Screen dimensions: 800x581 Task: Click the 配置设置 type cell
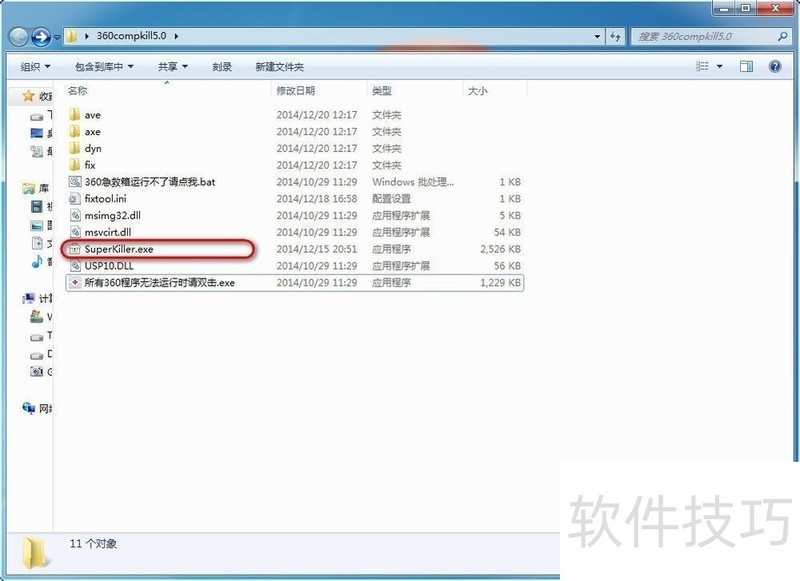pos(391,198)
